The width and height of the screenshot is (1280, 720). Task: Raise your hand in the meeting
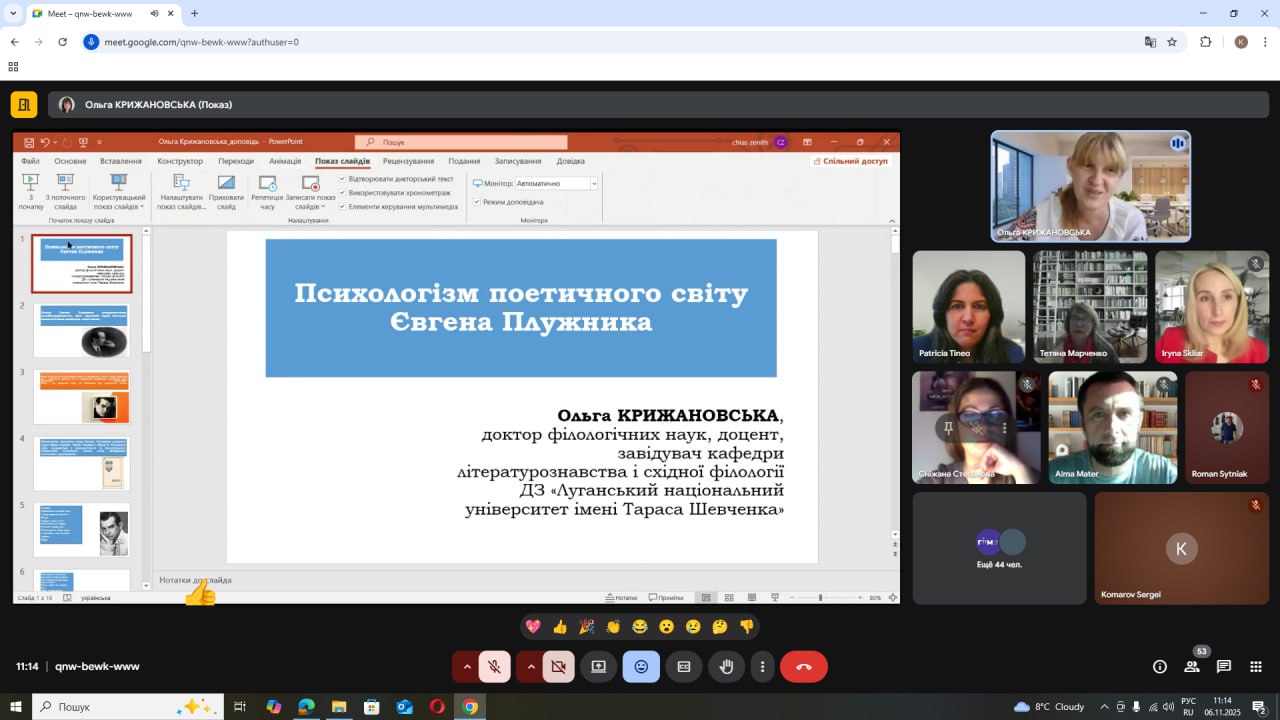click(727, 667)
